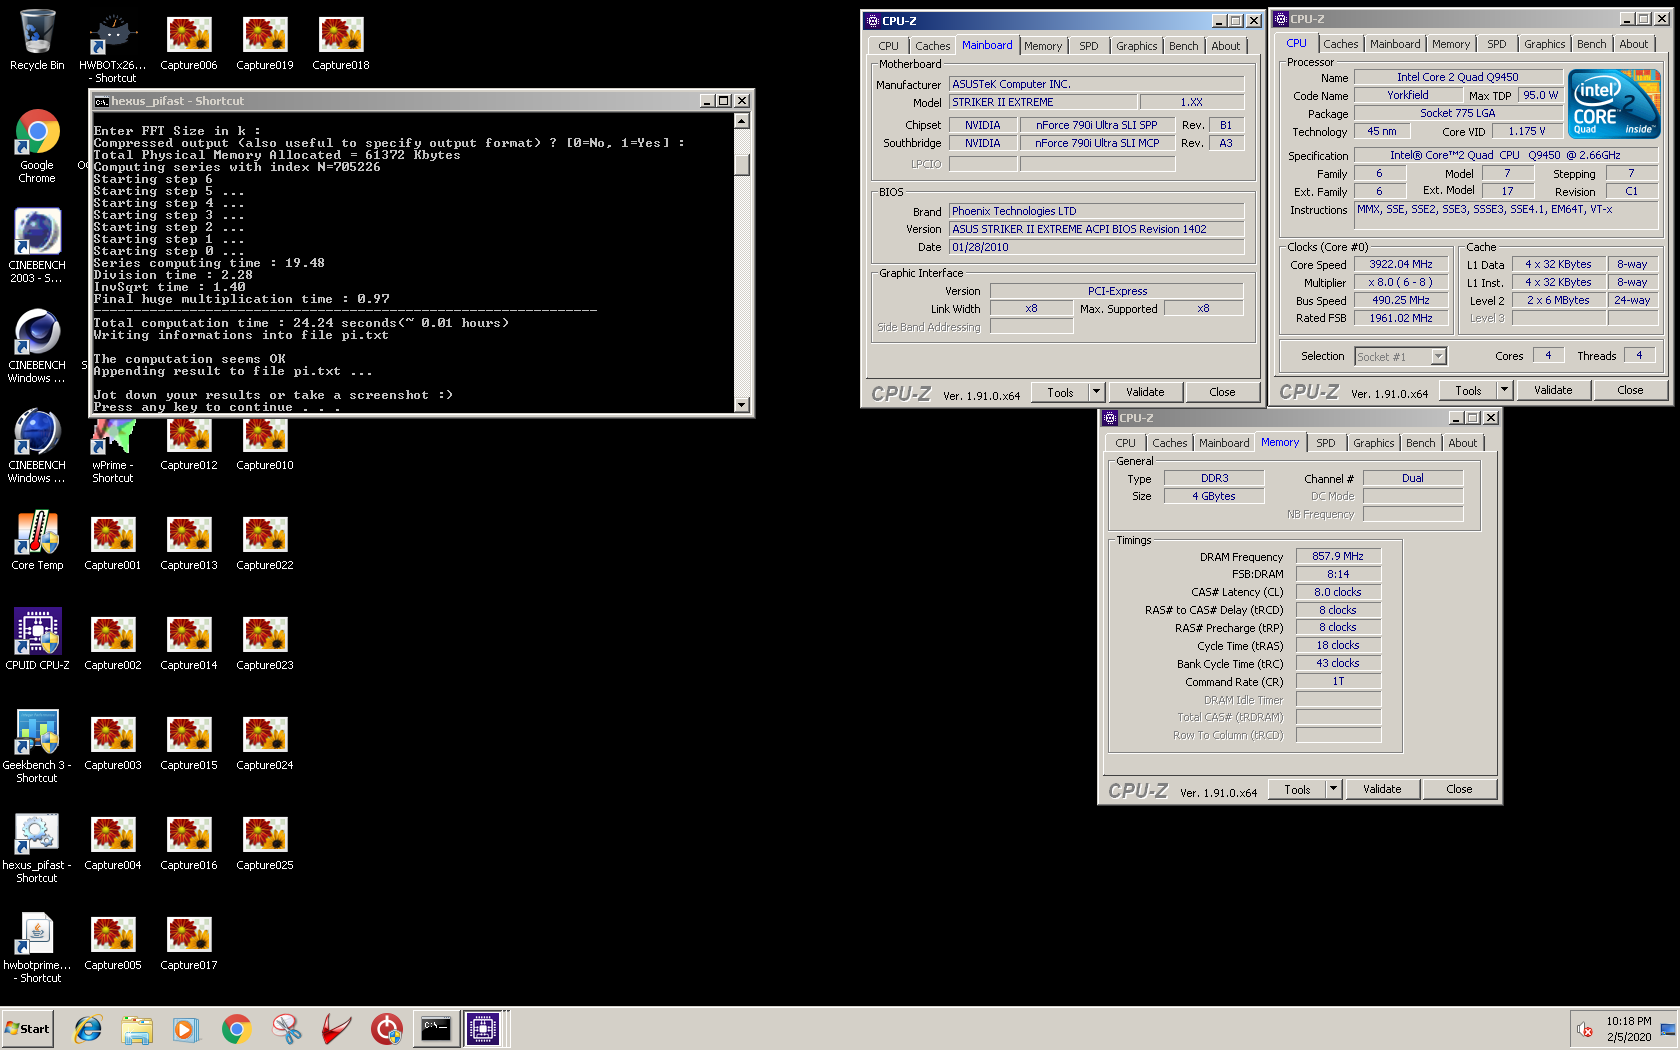Viewport: 1680px width, 1050px height.
Task: Launch Google Chrome from the desktop icon
Action: click(x=37, y=145)
